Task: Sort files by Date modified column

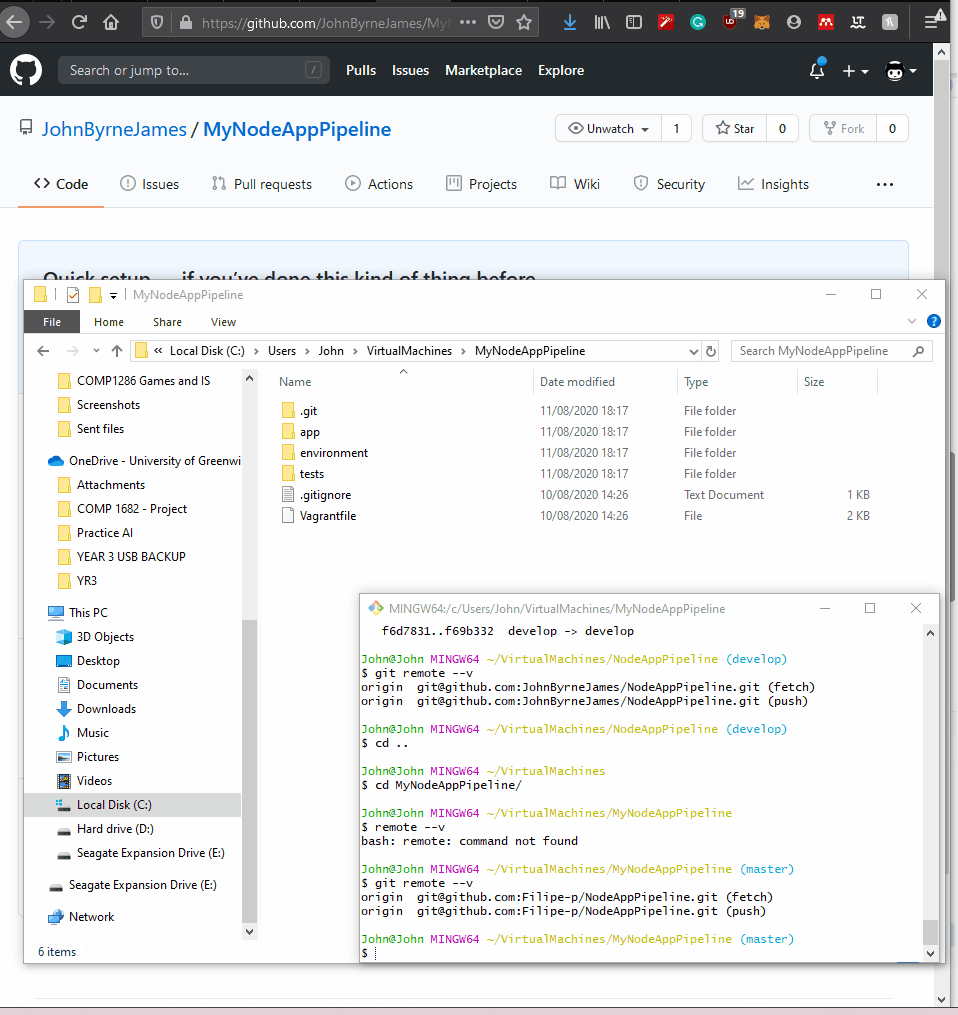Action: click(577, 382)
